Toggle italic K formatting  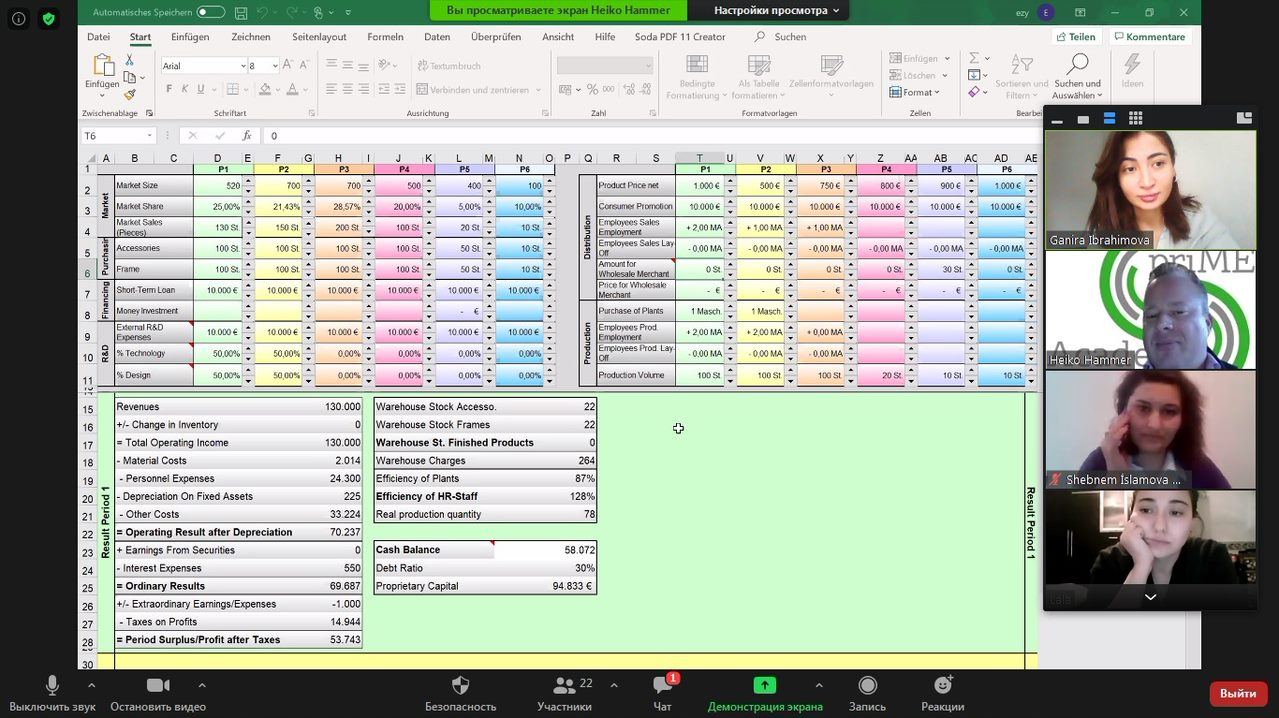(185, 89)
